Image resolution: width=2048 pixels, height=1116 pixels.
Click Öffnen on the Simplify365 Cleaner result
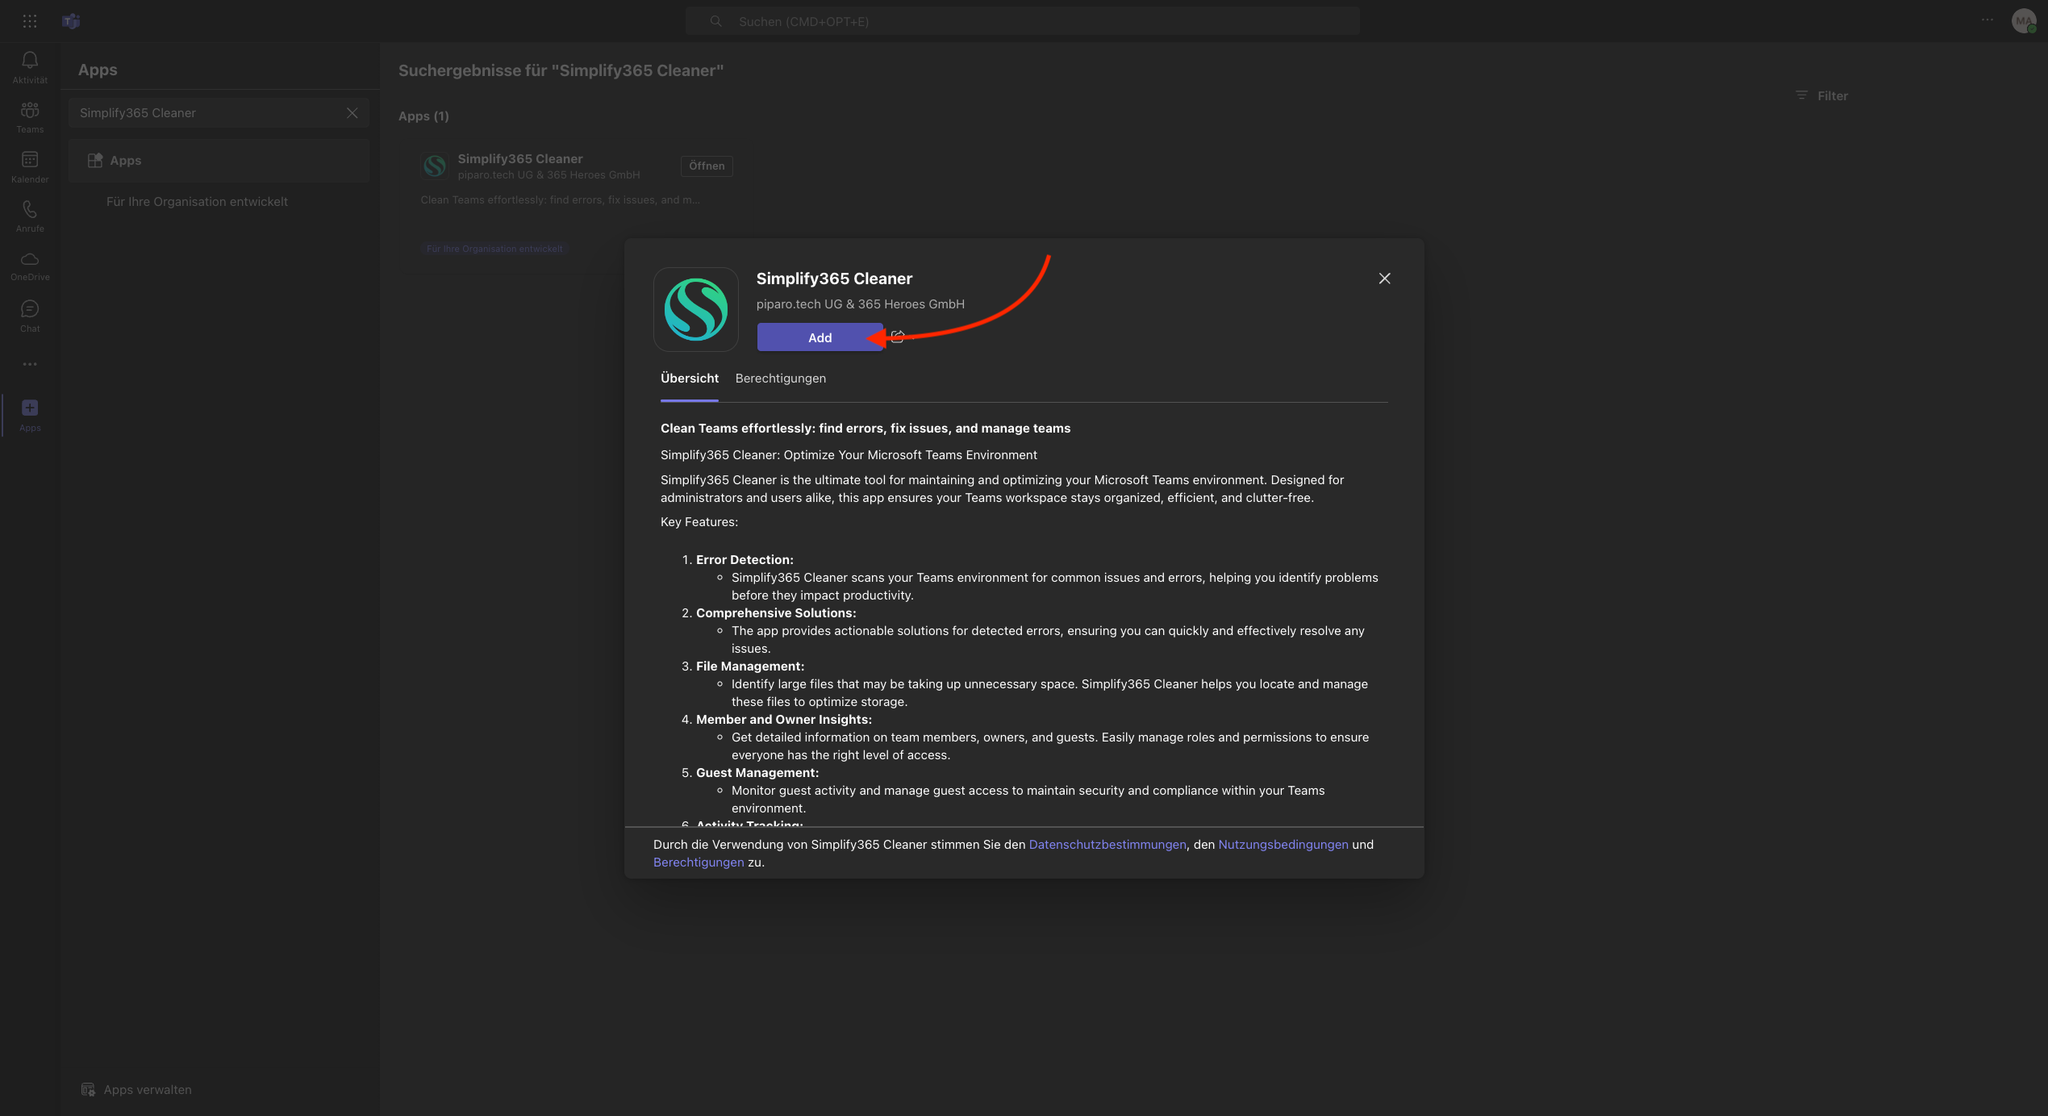[707, 166]
